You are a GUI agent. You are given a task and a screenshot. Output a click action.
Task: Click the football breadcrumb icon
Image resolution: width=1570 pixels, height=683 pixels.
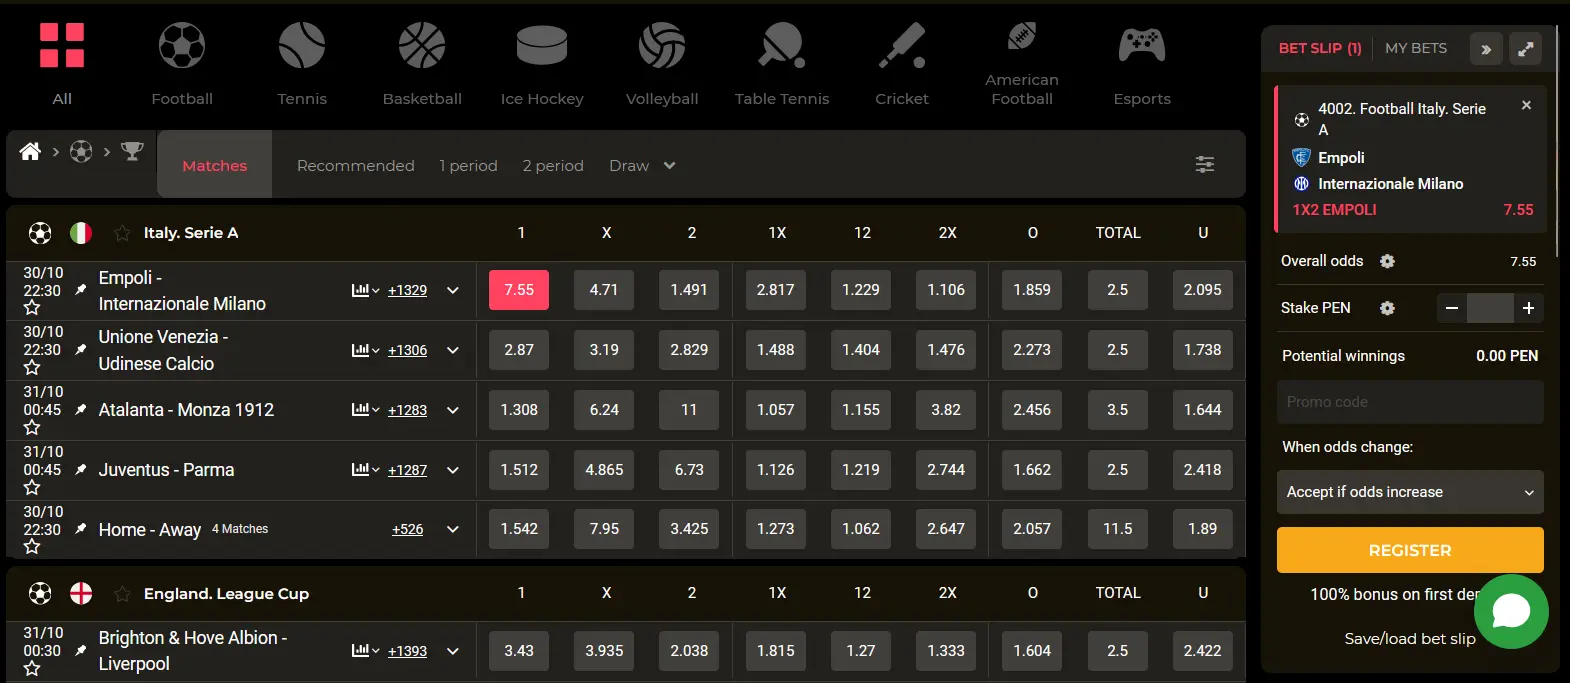pos(81,151)
